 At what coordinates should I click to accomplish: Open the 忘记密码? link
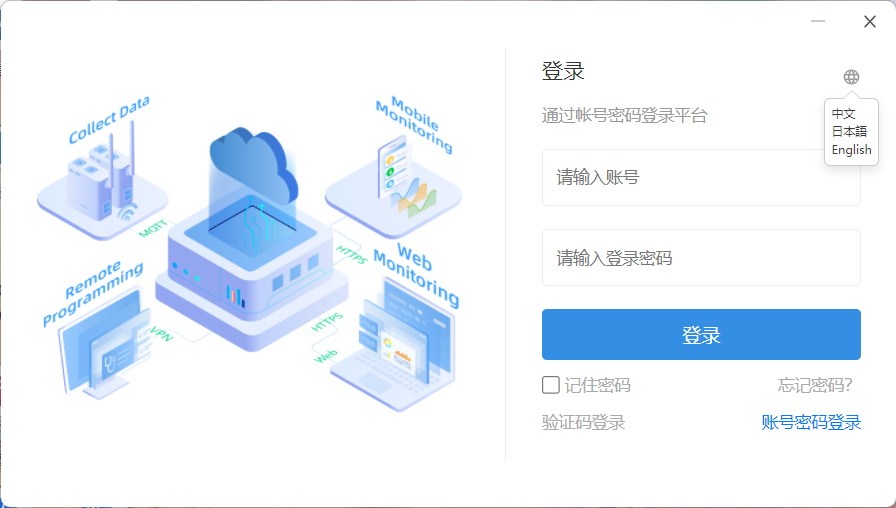click(815, 385)
